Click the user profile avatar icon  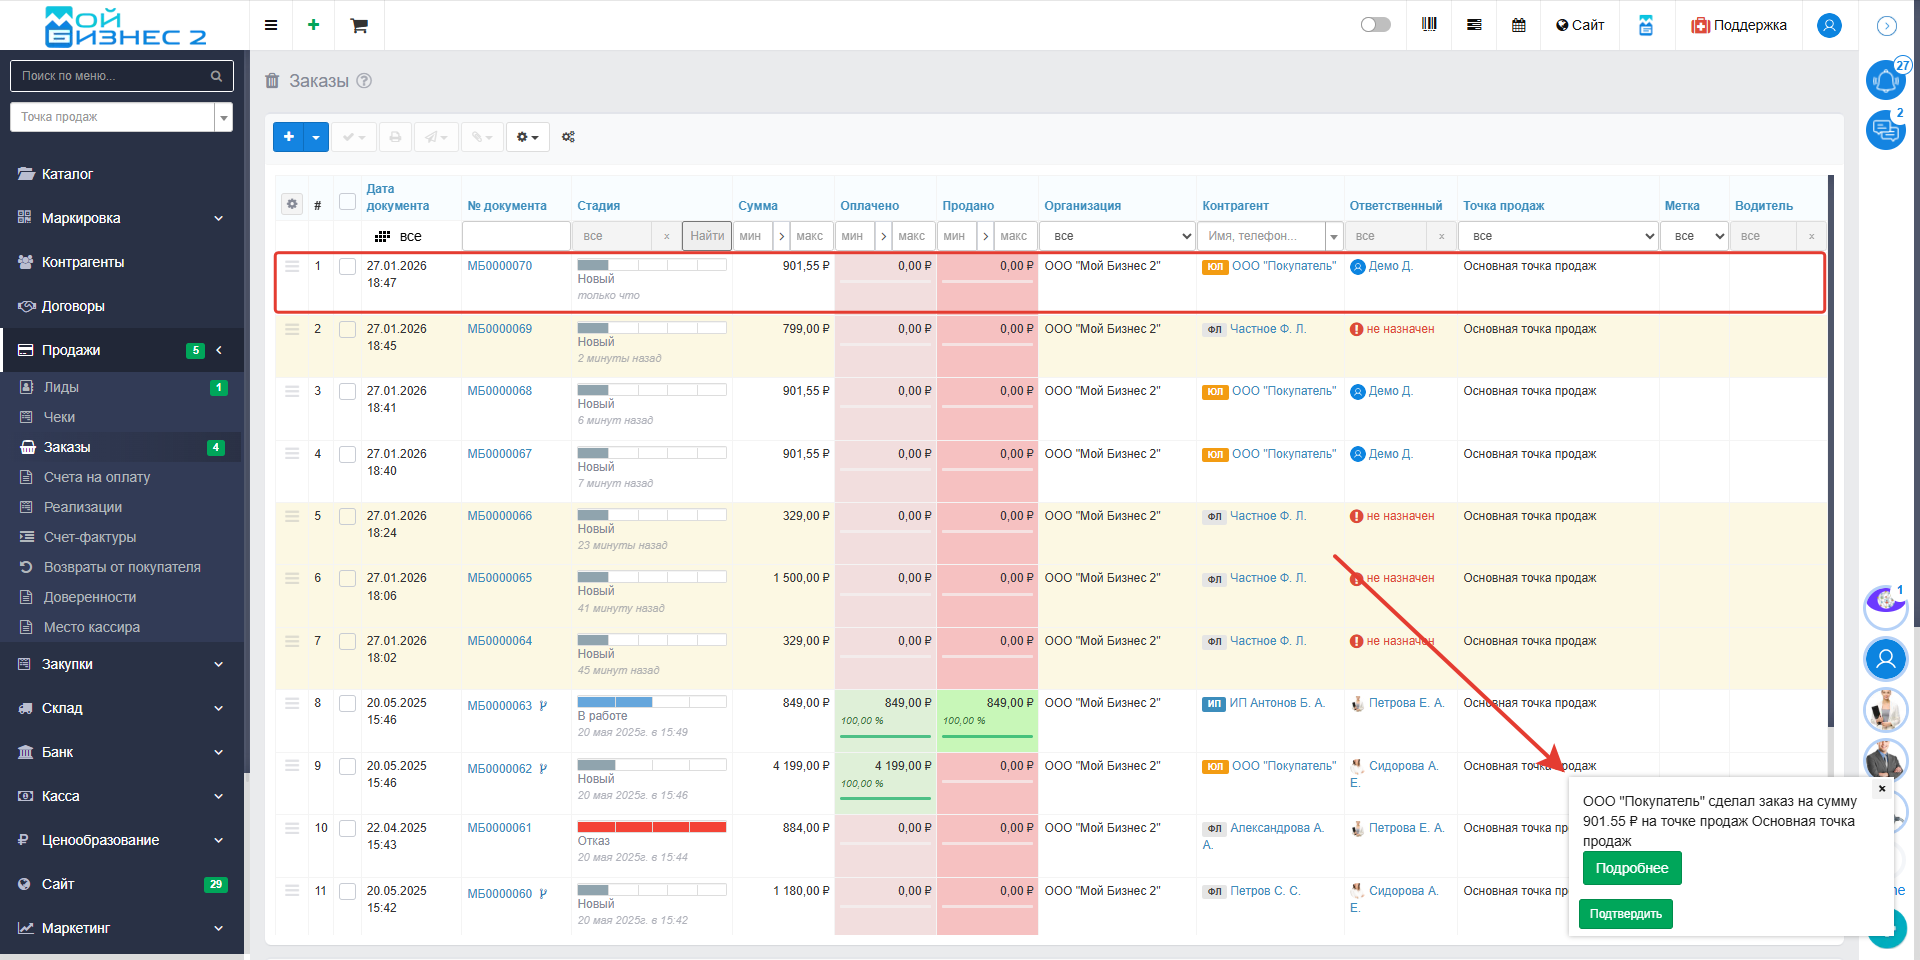[x=1829, y=25]
